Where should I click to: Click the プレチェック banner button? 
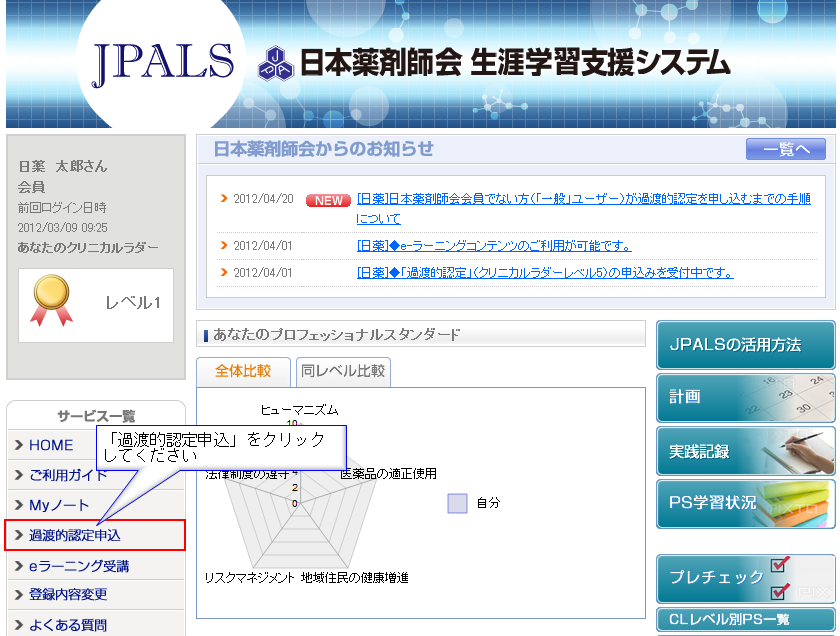746,579
